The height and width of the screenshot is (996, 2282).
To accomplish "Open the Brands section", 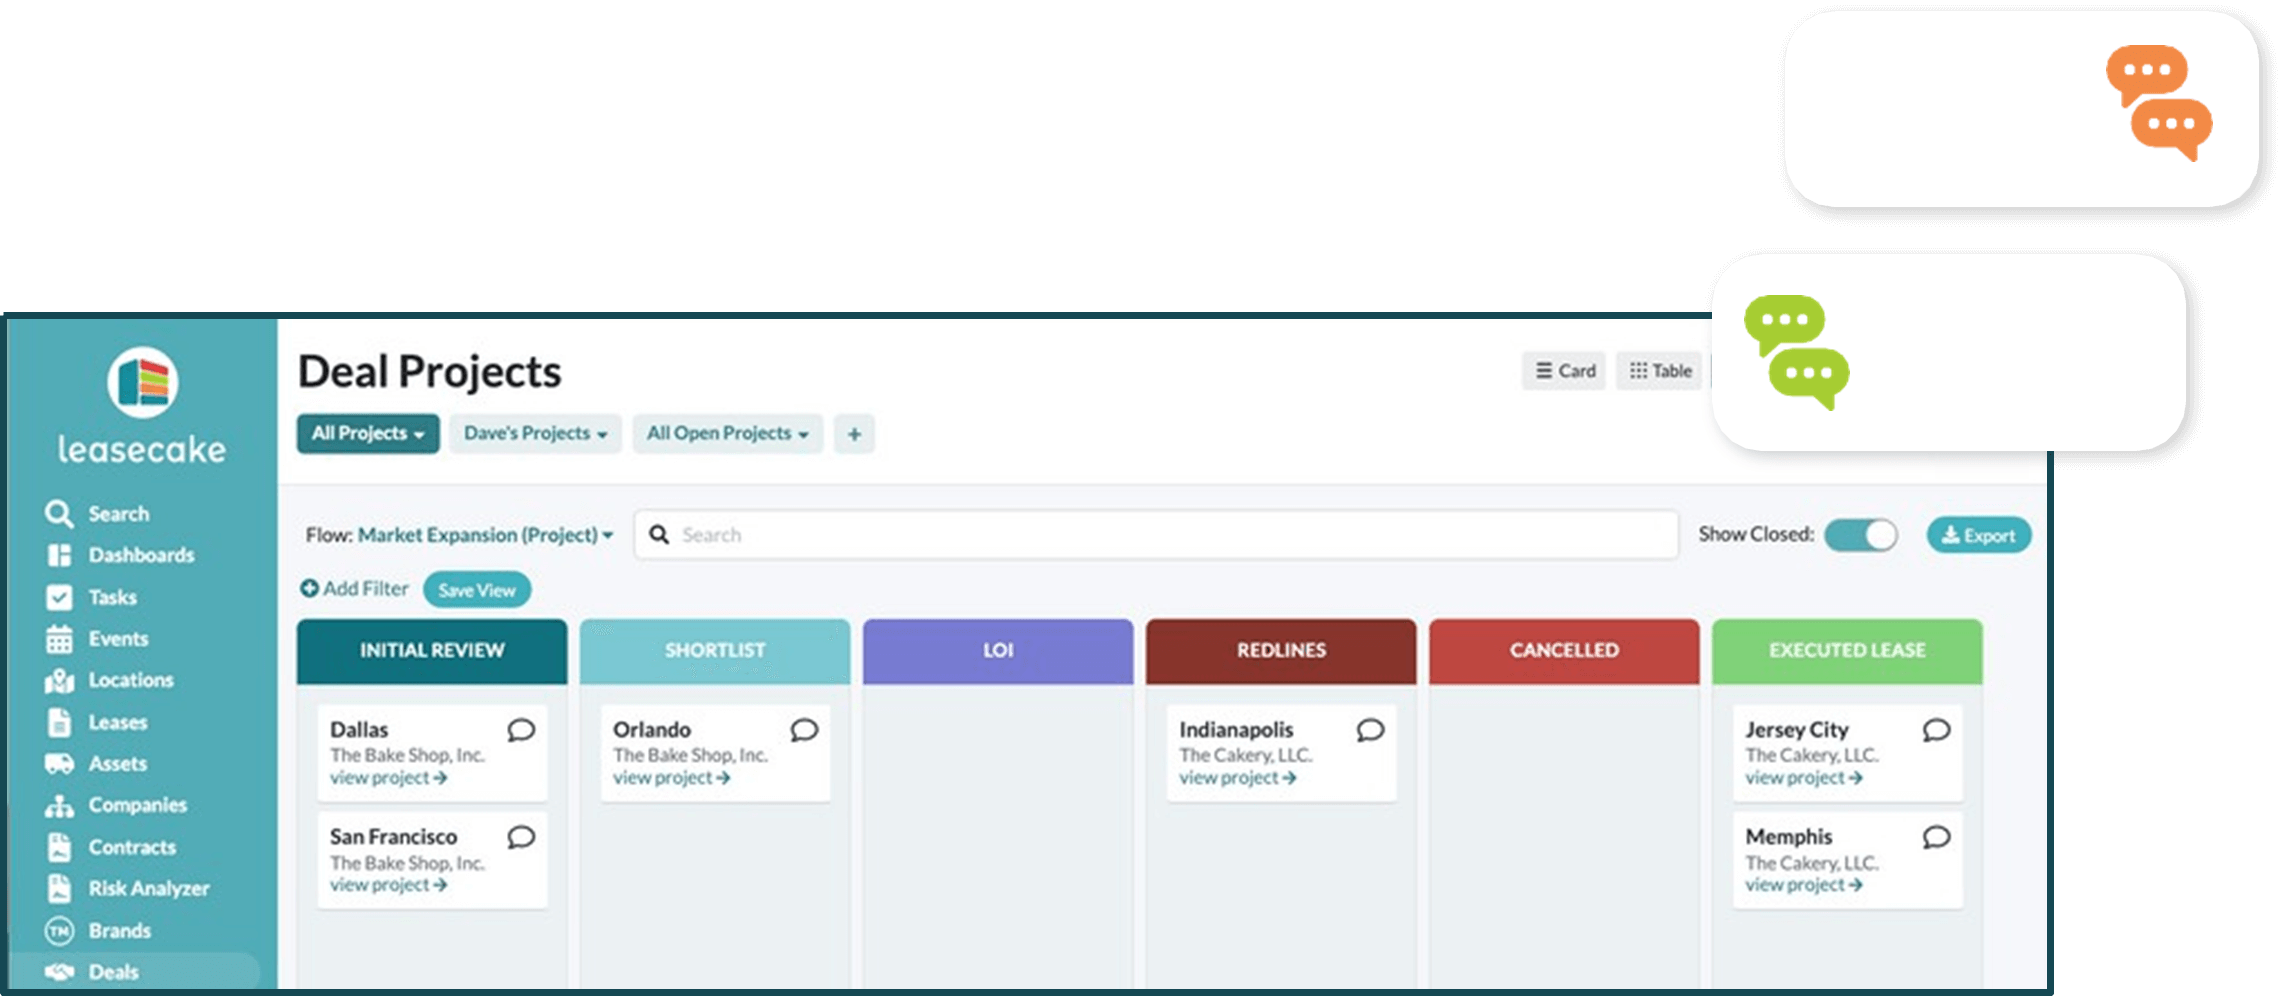I will (120, 930).
